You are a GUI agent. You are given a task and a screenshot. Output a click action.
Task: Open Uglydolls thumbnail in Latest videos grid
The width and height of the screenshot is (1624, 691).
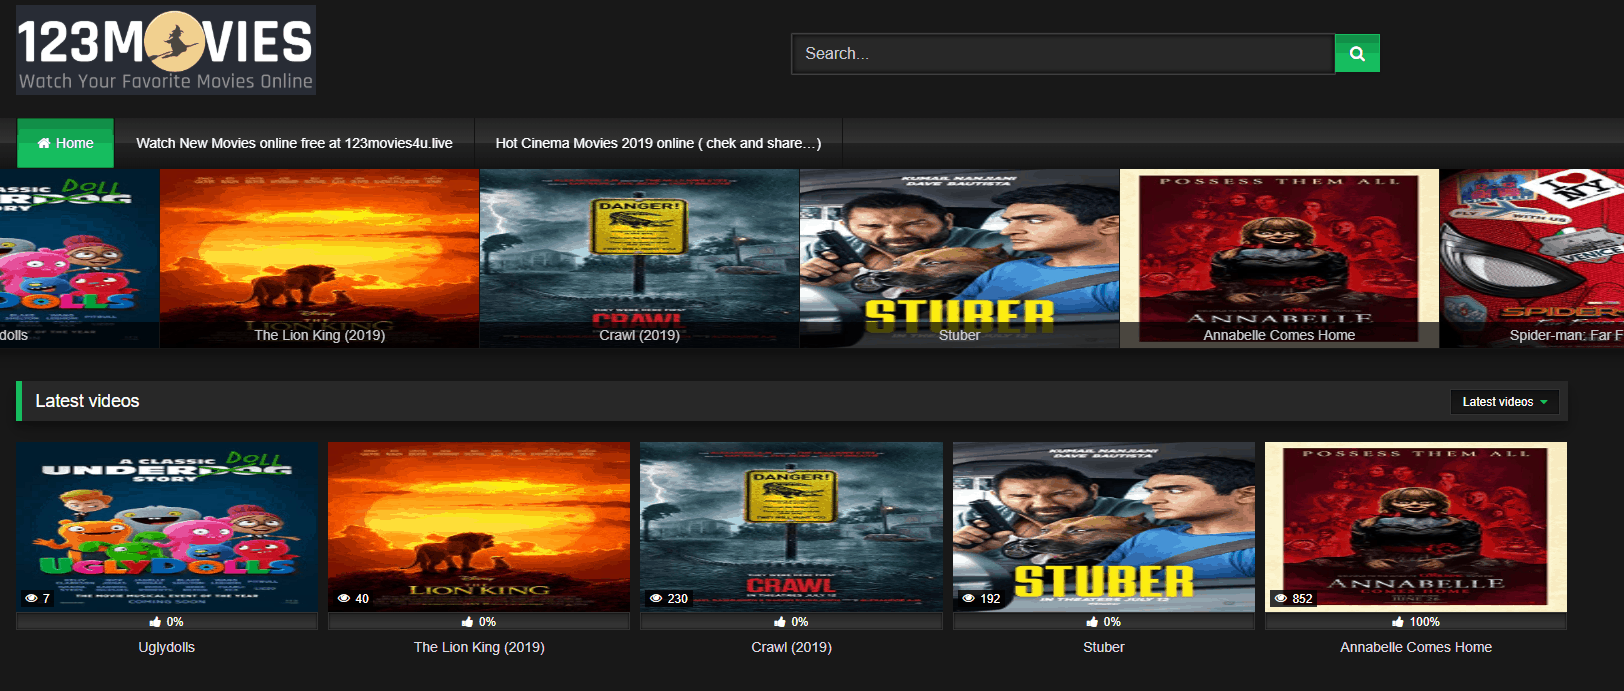coord(167,527)
